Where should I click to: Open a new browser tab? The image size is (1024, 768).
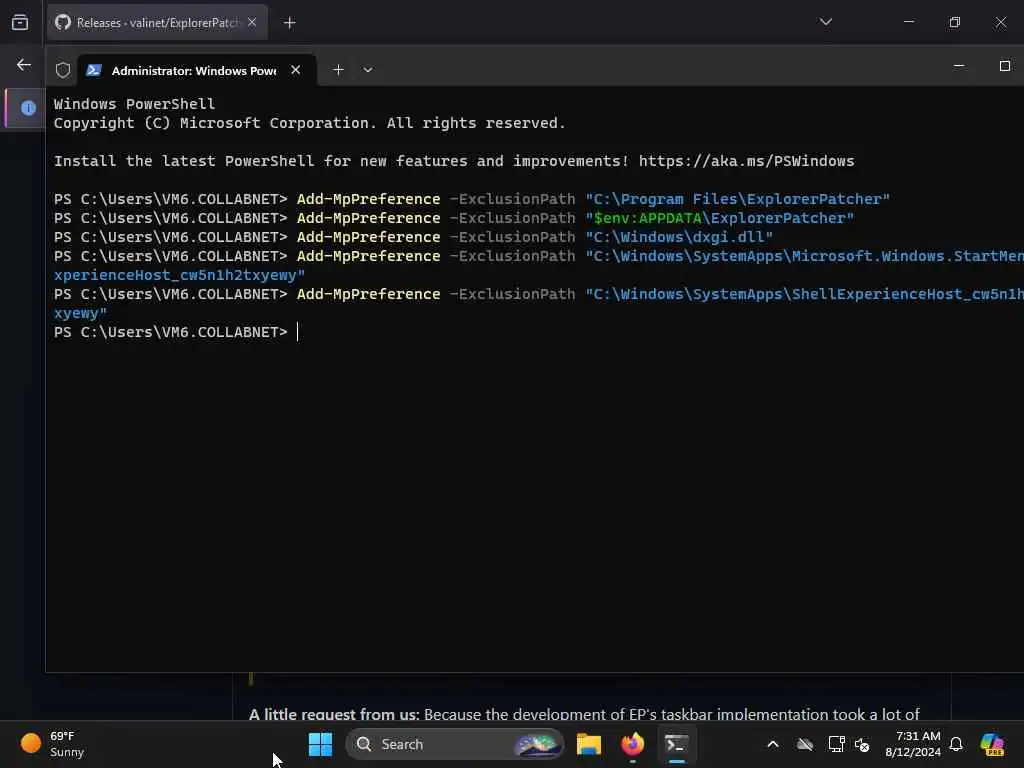(289, 23)
